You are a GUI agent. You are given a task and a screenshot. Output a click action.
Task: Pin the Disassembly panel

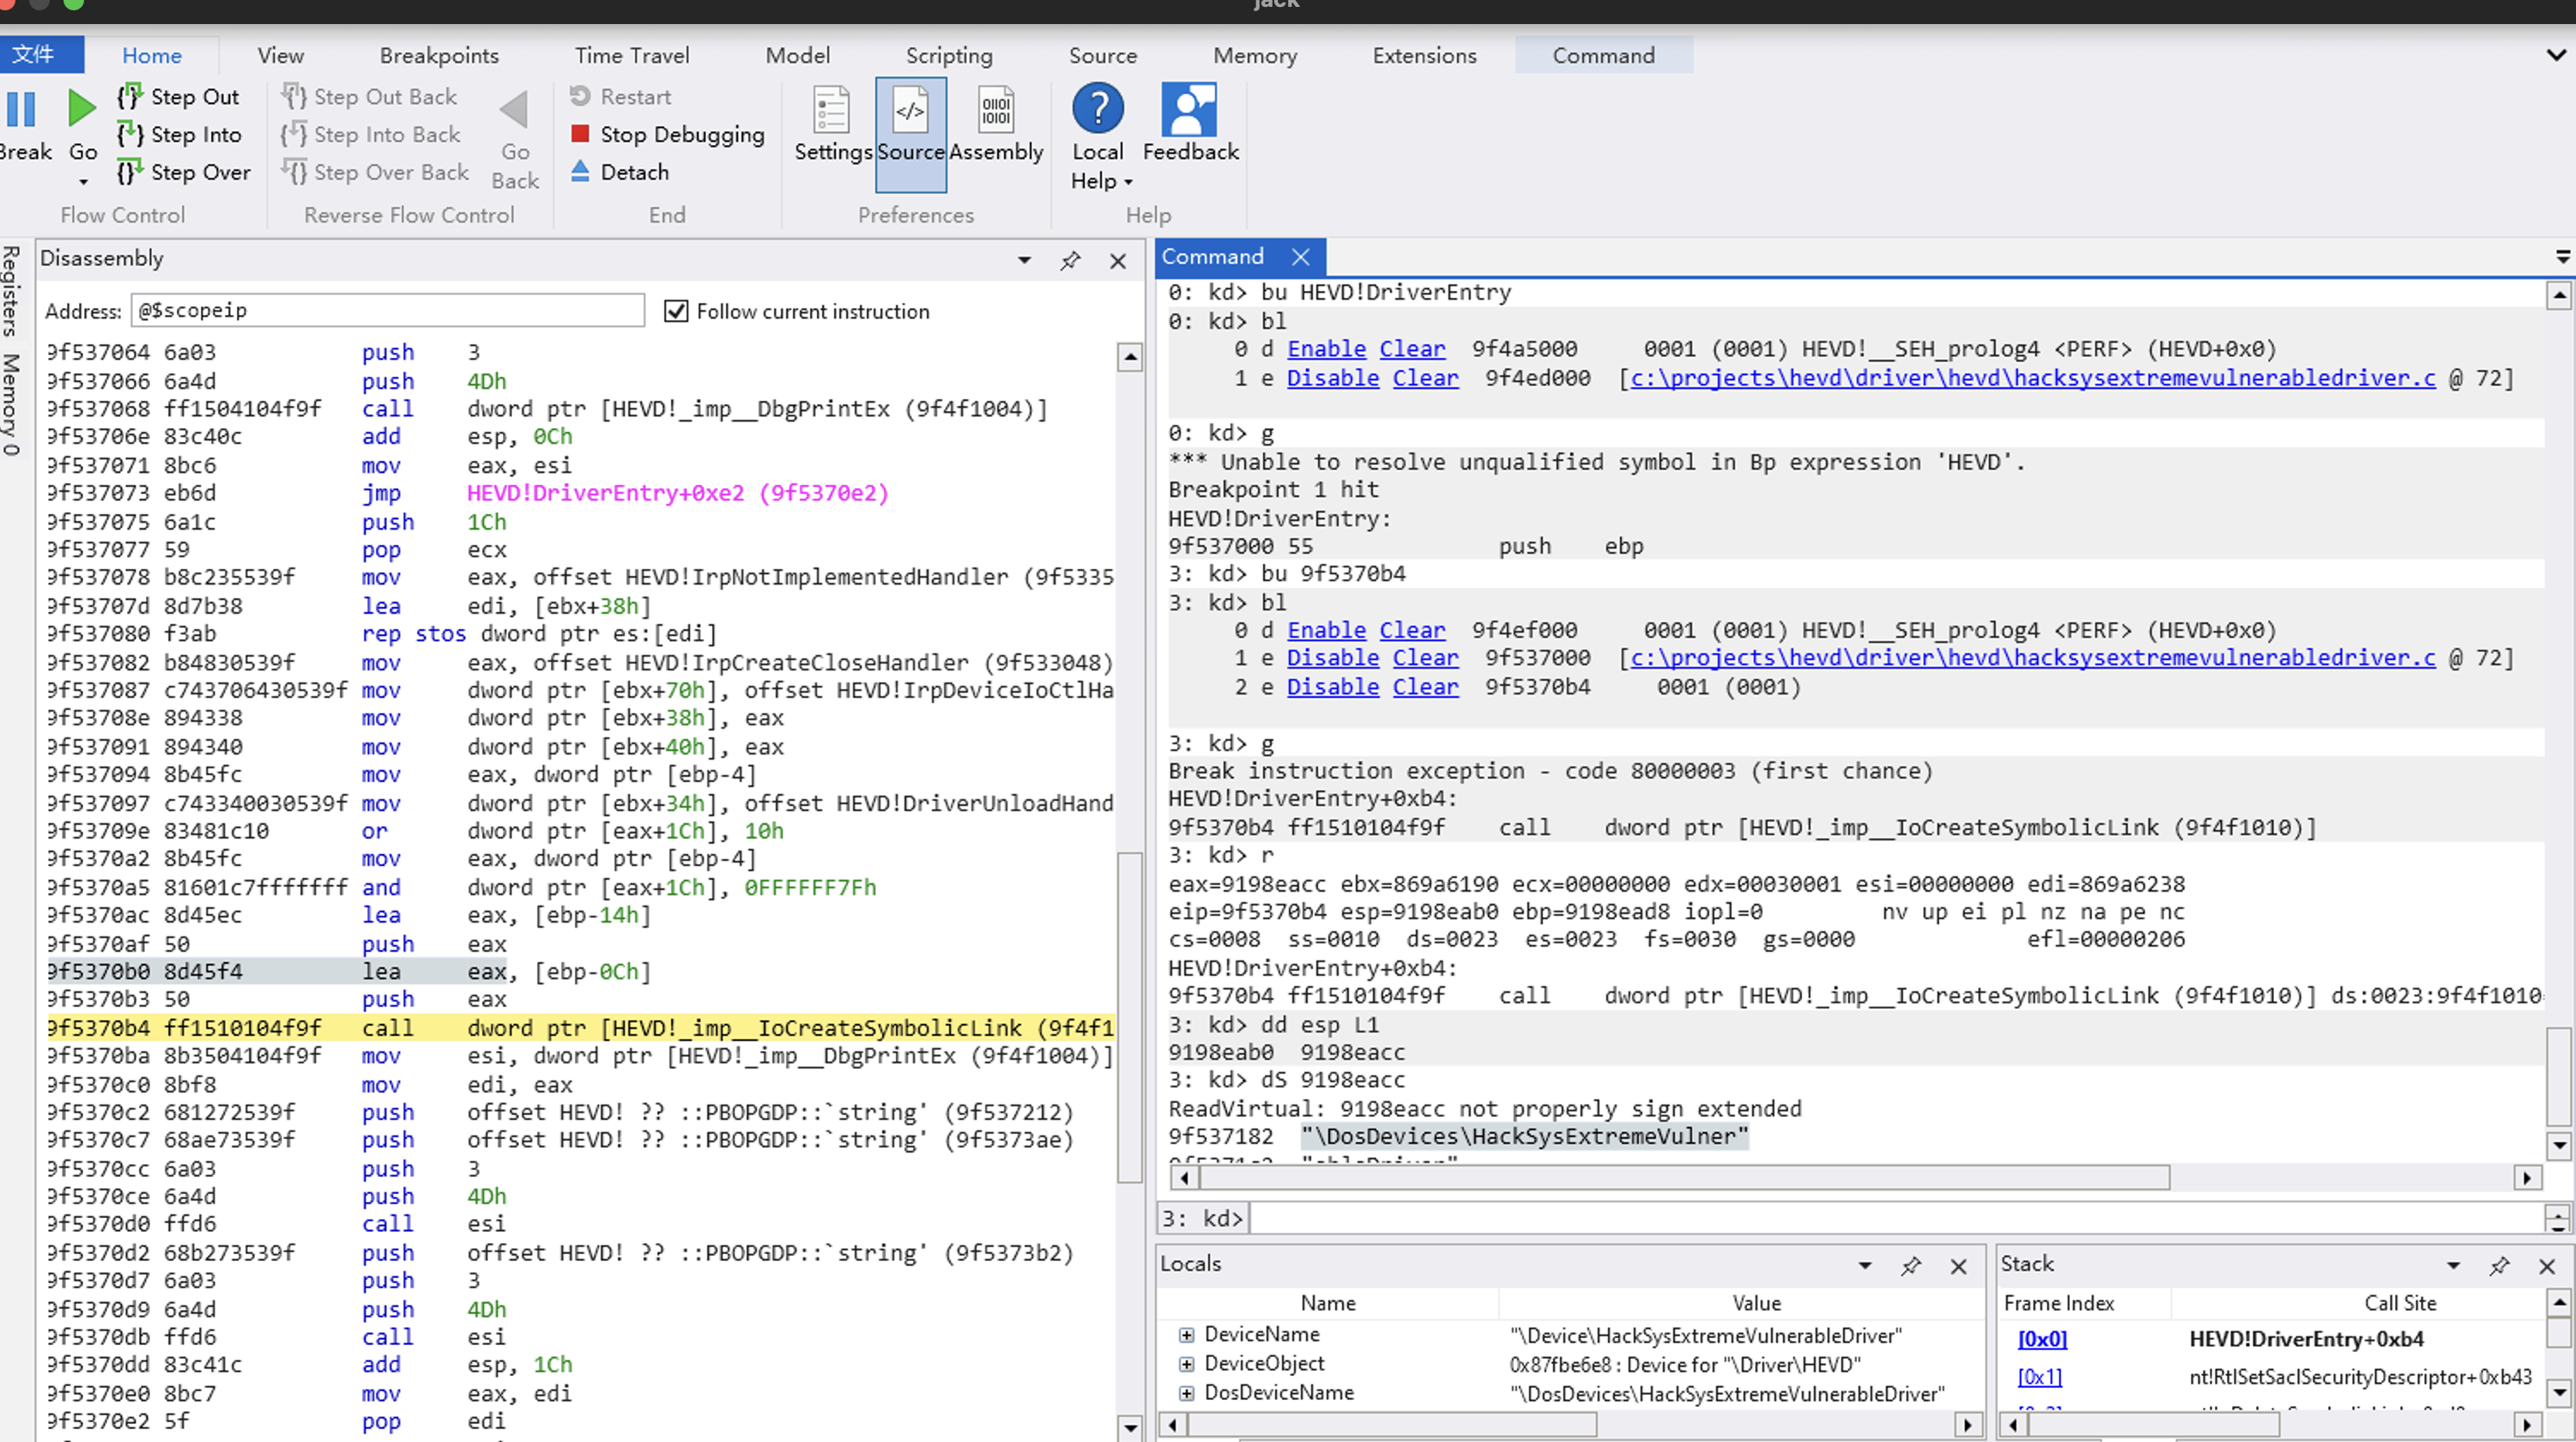point(1070,261)
